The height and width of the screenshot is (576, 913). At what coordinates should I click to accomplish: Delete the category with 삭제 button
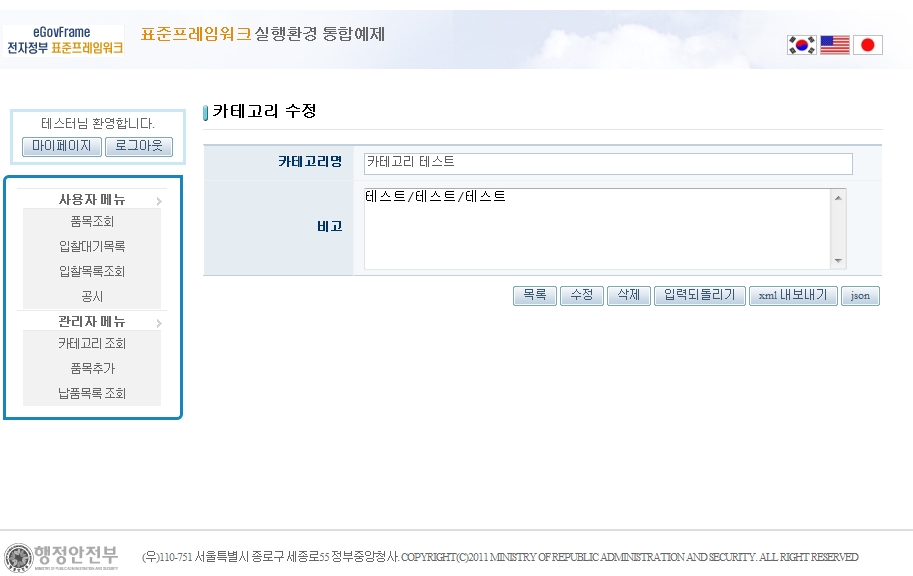tap(628, 295)
